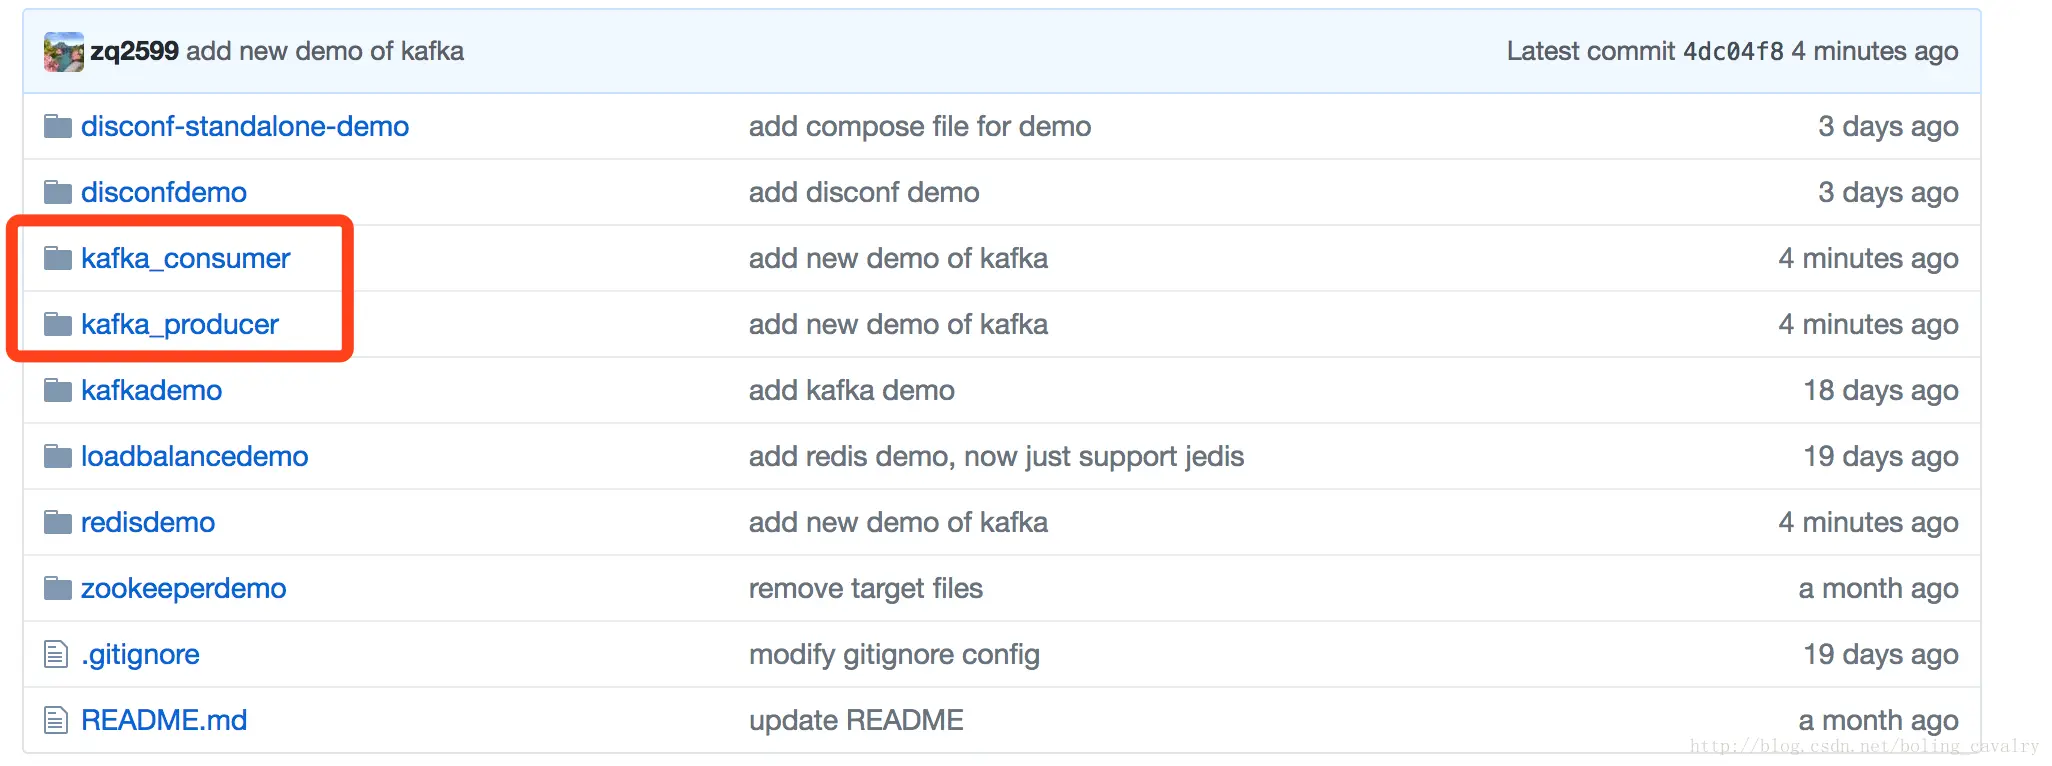This screenshot has height=766, width=2052.
Task: Click the file icon beside README.md
Action: coord(56,721)
